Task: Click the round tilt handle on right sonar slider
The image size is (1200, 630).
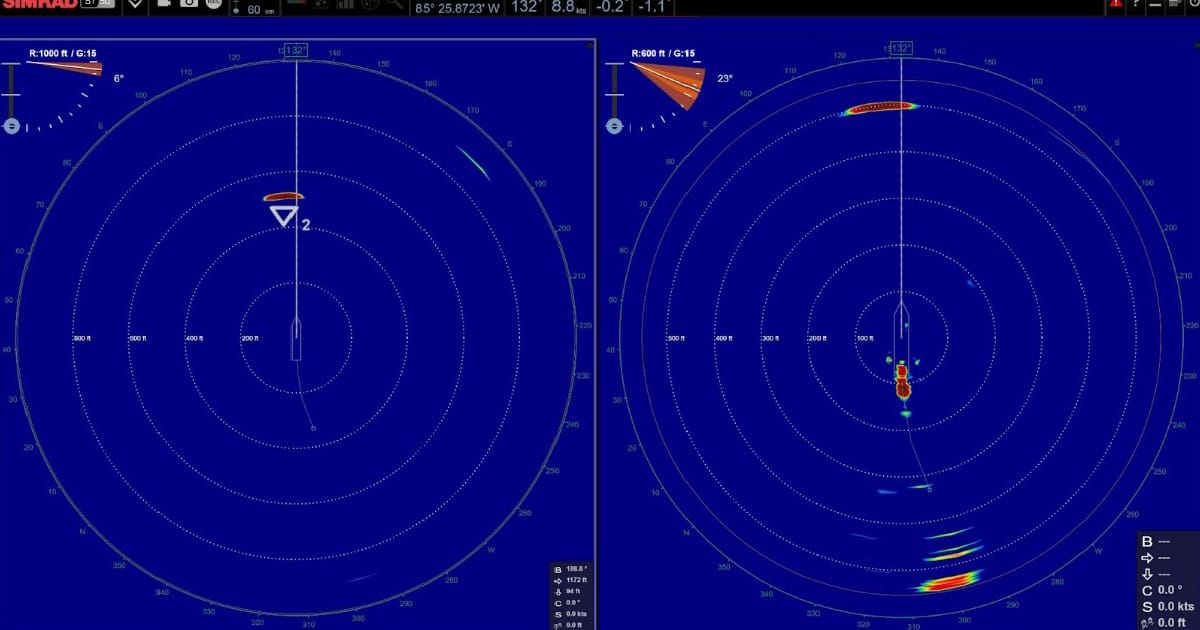Action: (615, 126)
